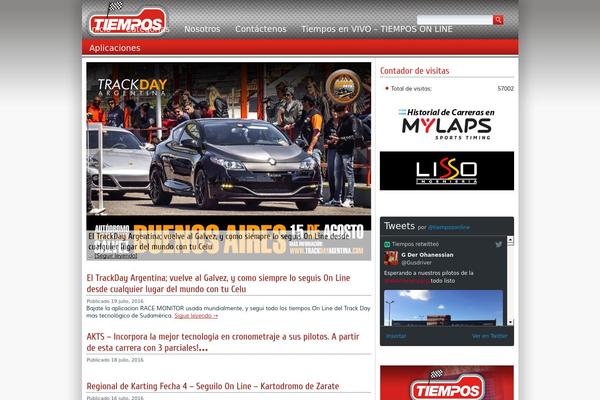The height and width of the screenshot is (400, 600).
Task: Open the AKTS cronometraje article headline
Action: 223,342
